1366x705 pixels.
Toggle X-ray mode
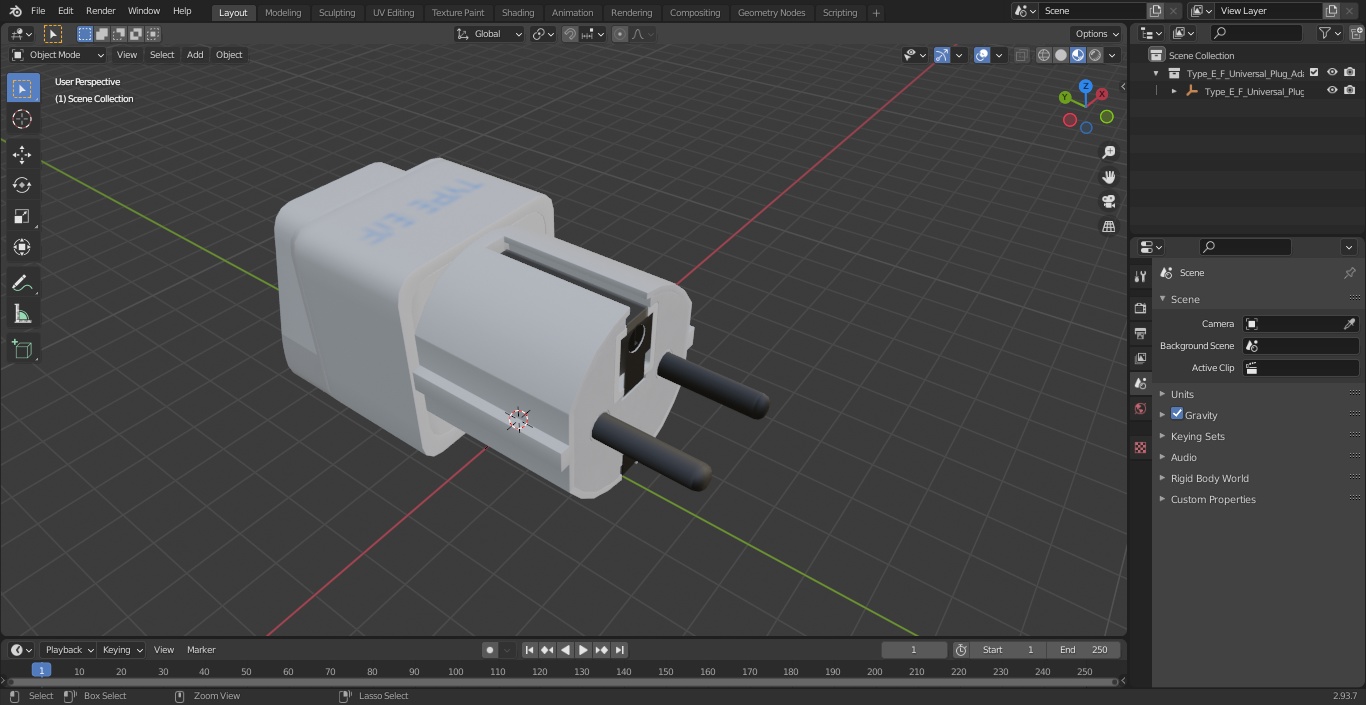pyautogui.click(x=1021, y=55)
